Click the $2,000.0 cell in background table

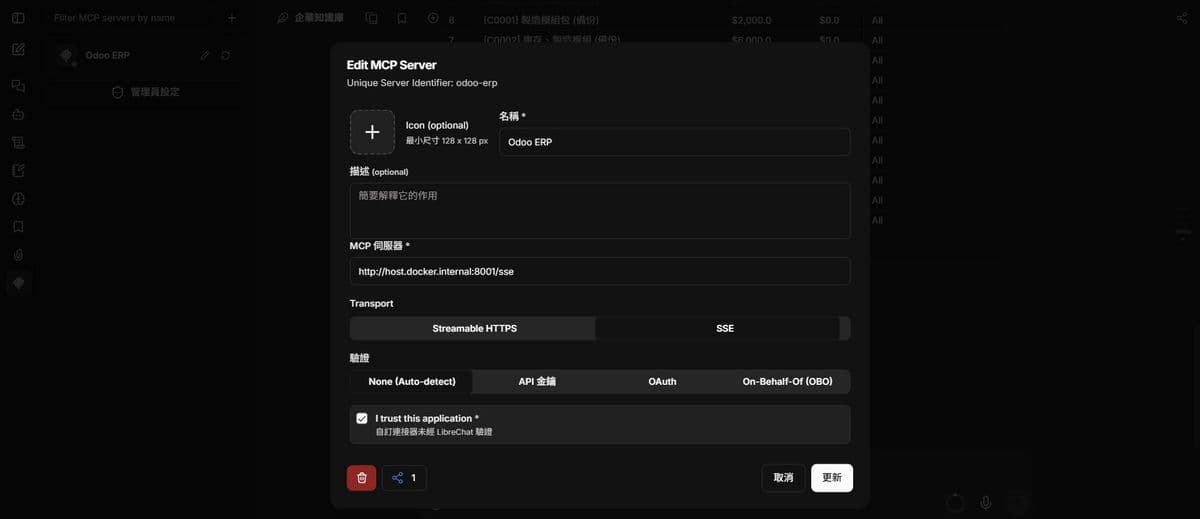[x=752, y=20]
